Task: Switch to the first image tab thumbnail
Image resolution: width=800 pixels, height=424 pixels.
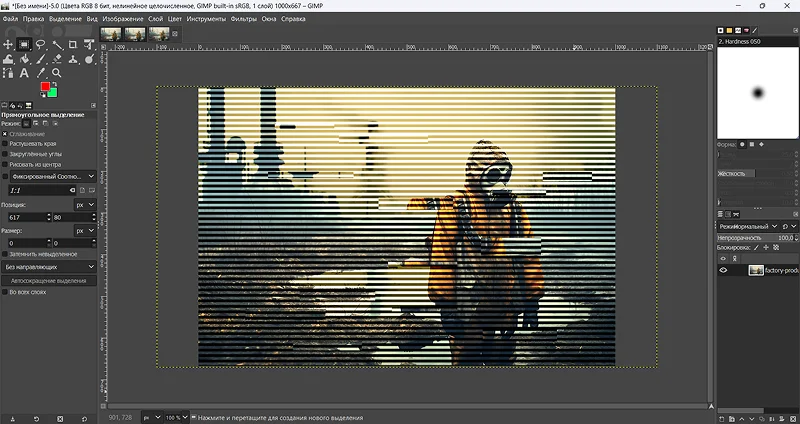Action: pyautogui.click(x=111, y=34)
